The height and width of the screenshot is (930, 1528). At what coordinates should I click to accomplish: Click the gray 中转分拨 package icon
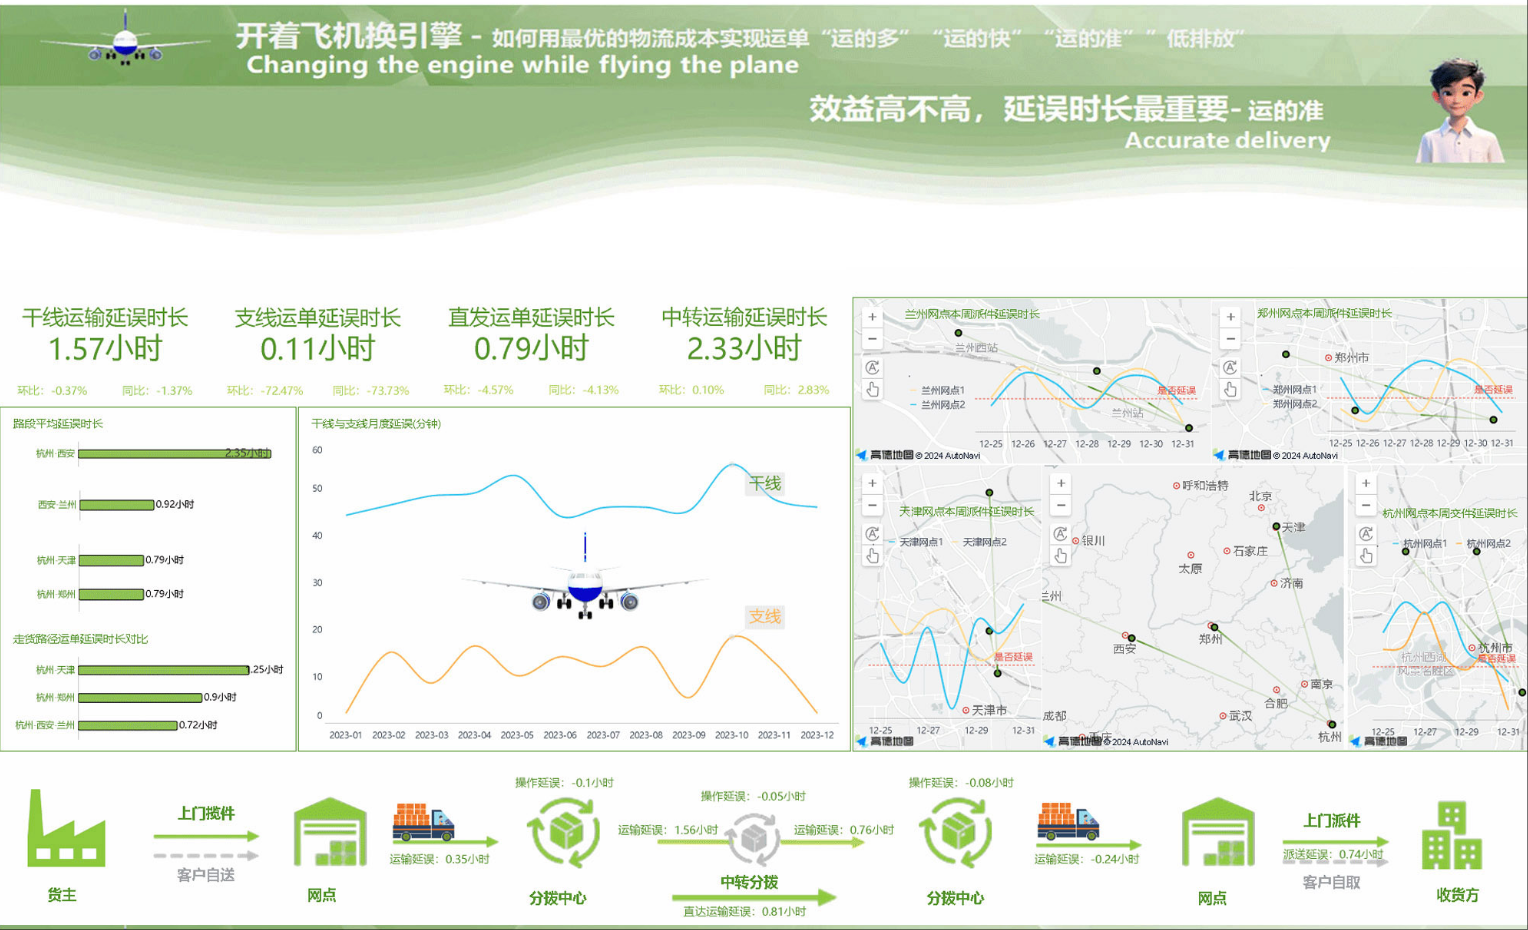753,838
